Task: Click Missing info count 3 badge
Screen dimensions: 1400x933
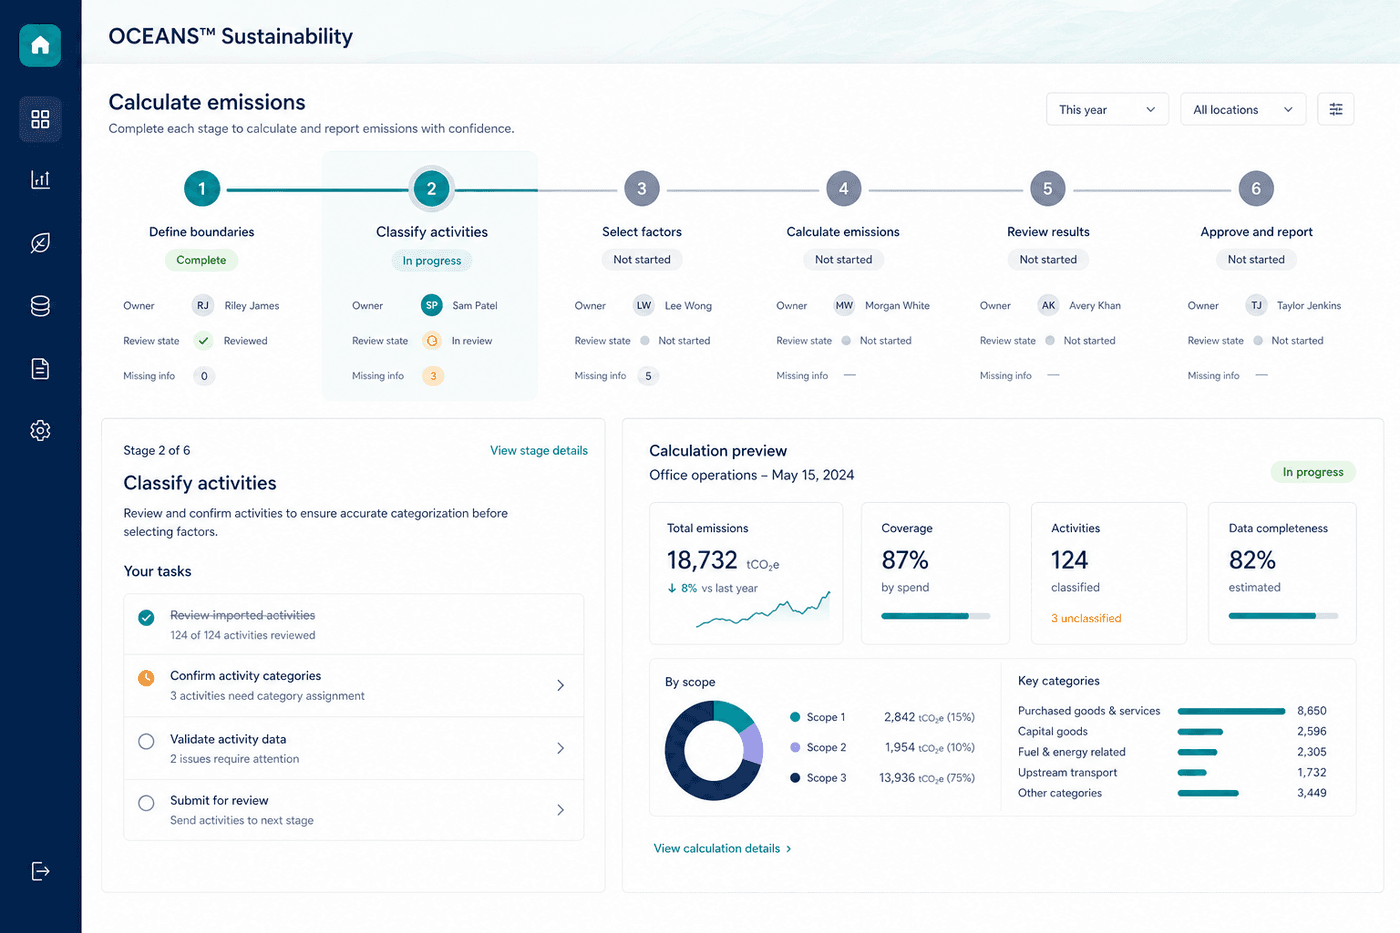Action: pyautogui.click(x=433, y=376)
